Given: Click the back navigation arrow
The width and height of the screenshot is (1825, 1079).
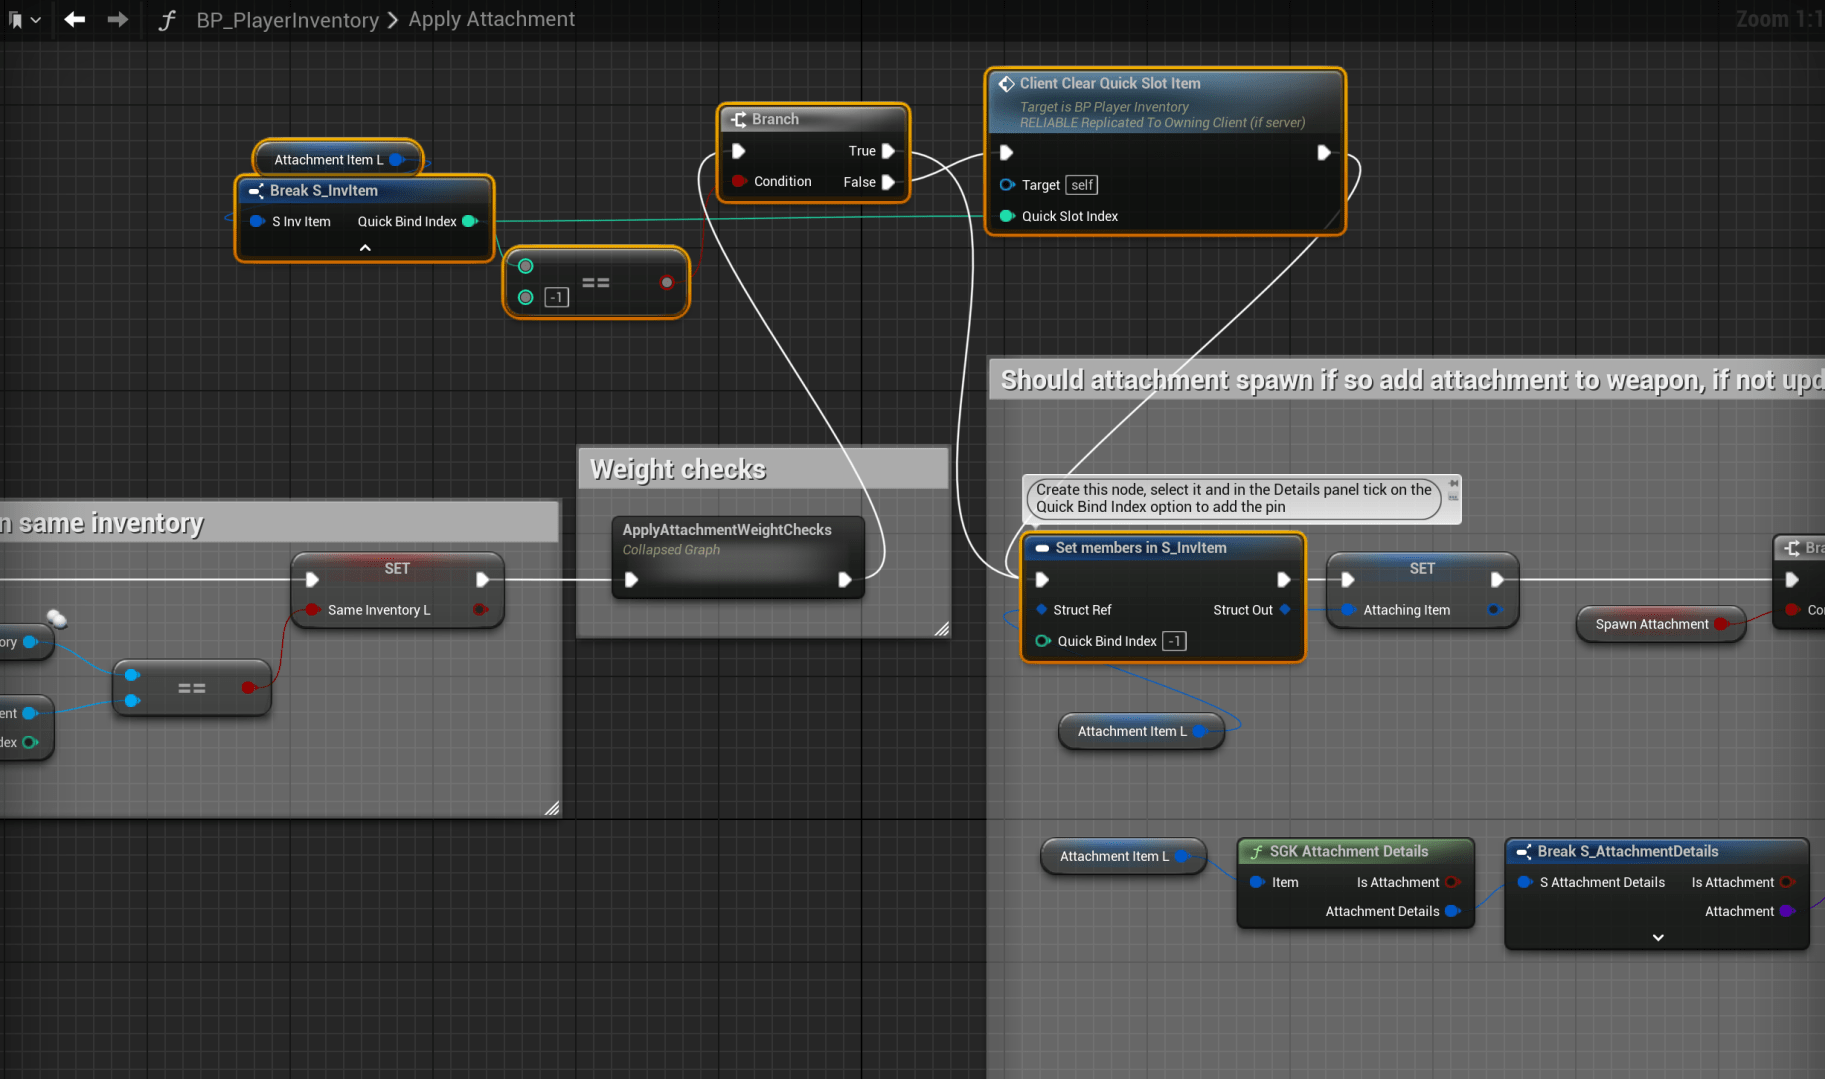Looking at the screenshot, I should click(74, 19).
